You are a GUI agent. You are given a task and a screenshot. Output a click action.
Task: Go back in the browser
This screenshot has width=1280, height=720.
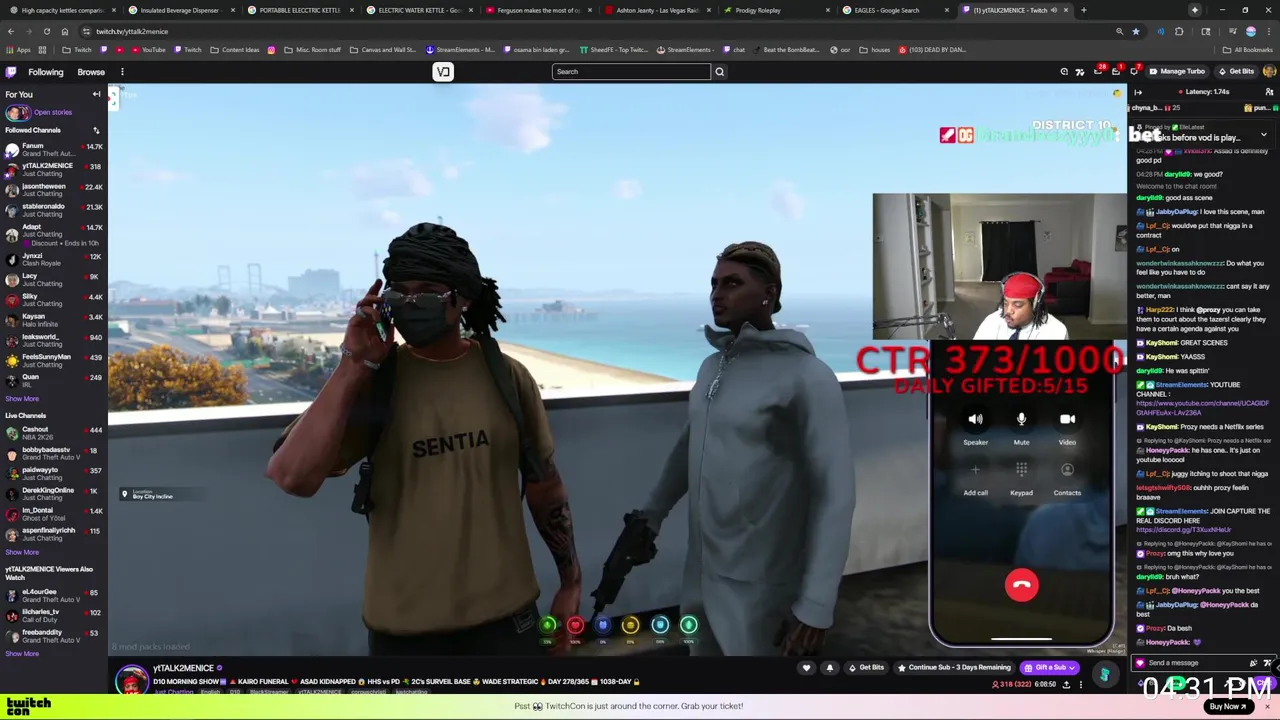10,31
